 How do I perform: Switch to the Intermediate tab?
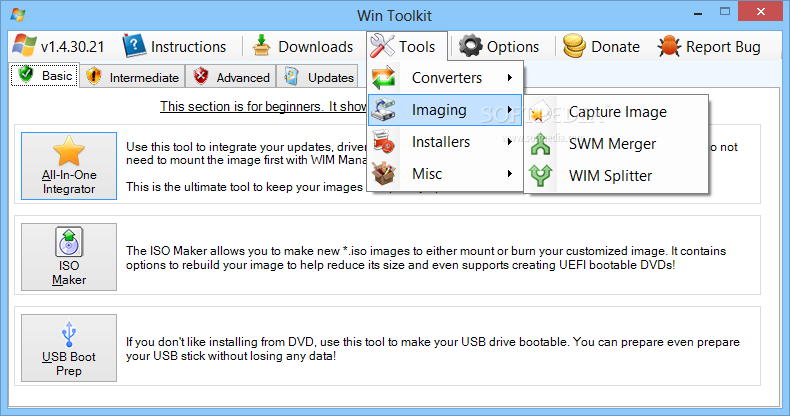click(x=132, y=77)
